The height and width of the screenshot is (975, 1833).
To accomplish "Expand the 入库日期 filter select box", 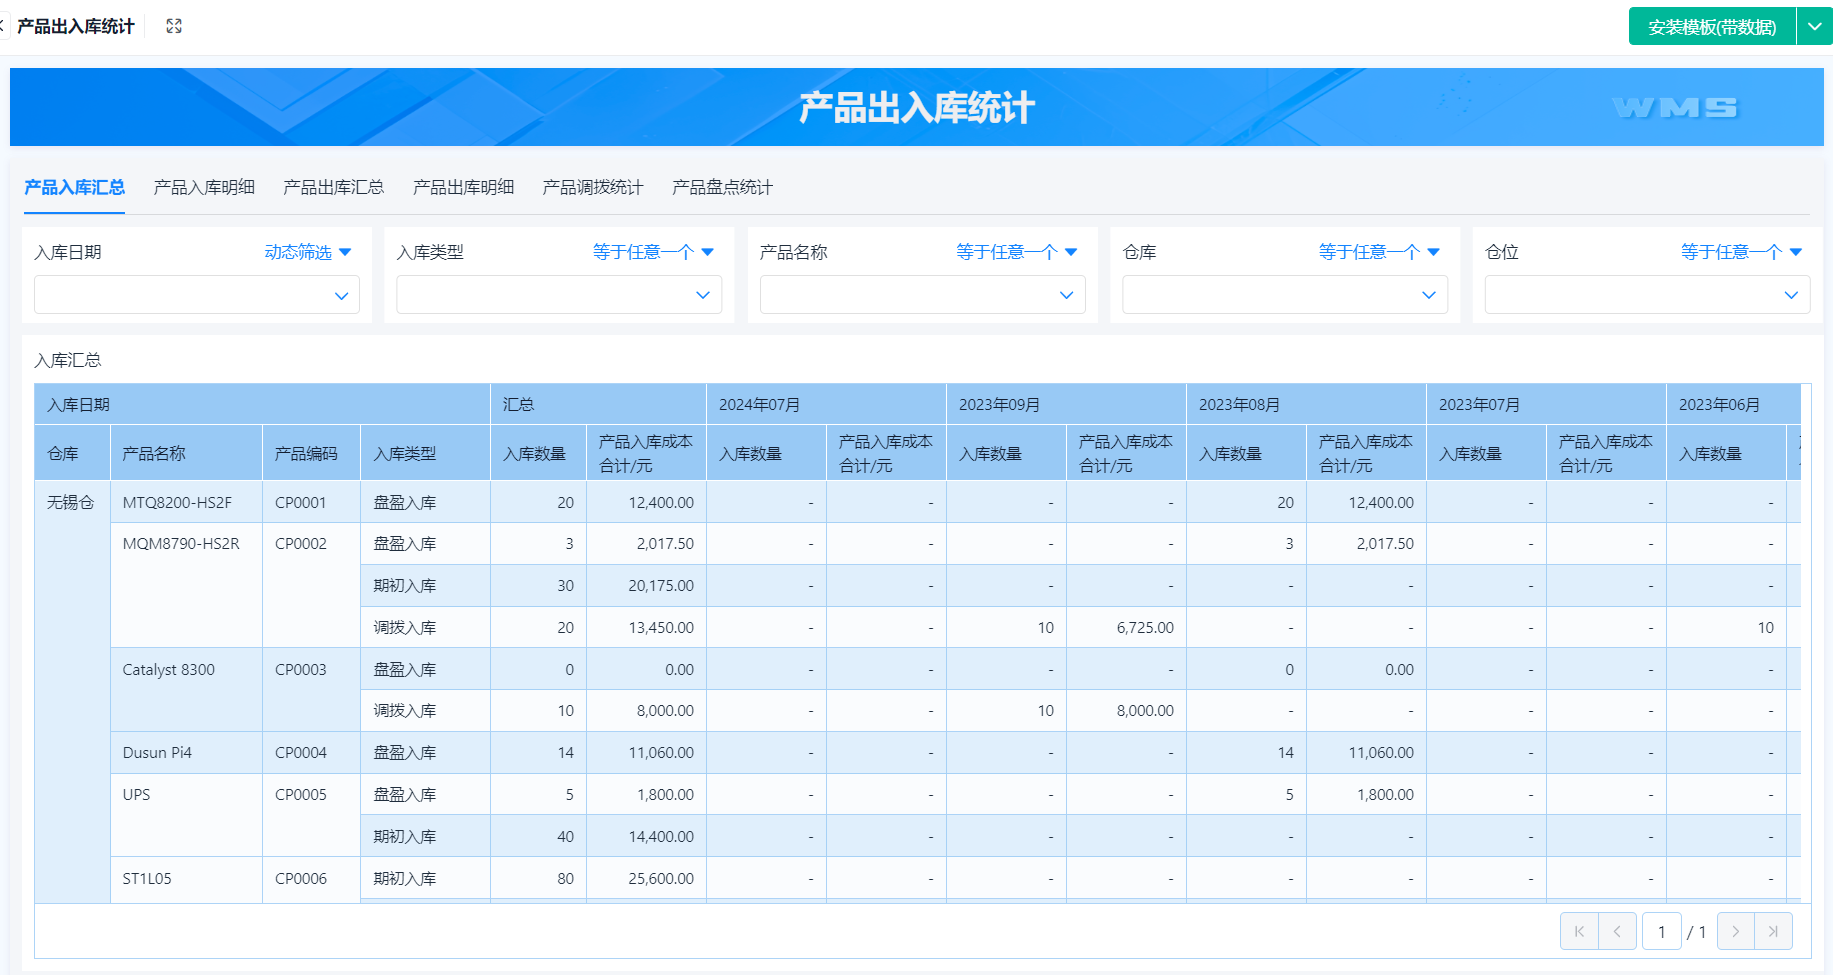I will [x=197, y=295].
